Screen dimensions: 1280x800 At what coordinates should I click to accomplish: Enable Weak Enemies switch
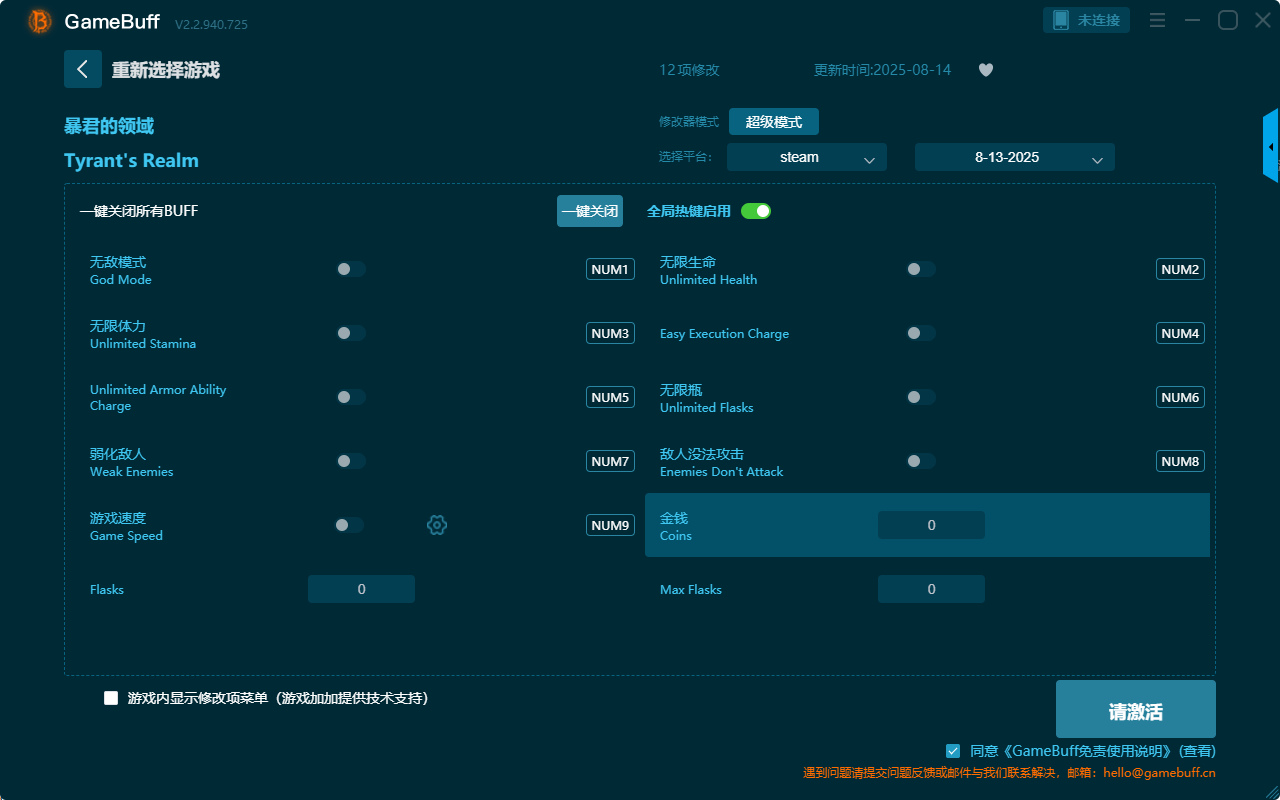(x=351, y=461)
